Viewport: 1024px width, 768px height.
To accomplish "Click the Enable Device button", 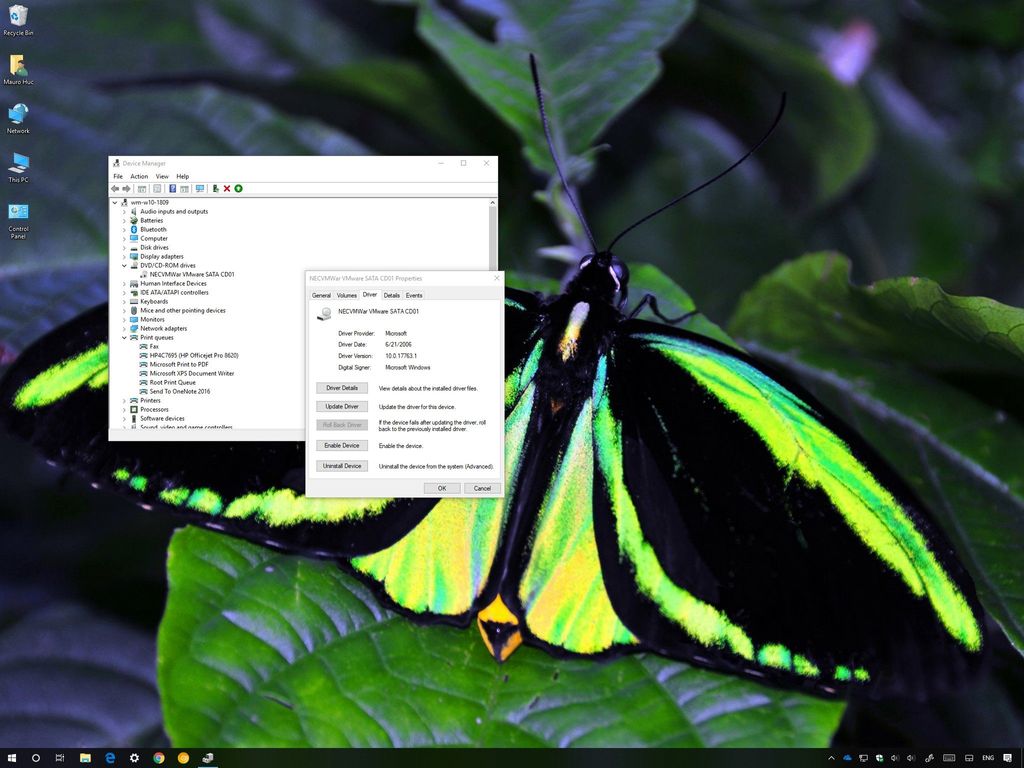I will pyautogui.click(x=342, y=445).
